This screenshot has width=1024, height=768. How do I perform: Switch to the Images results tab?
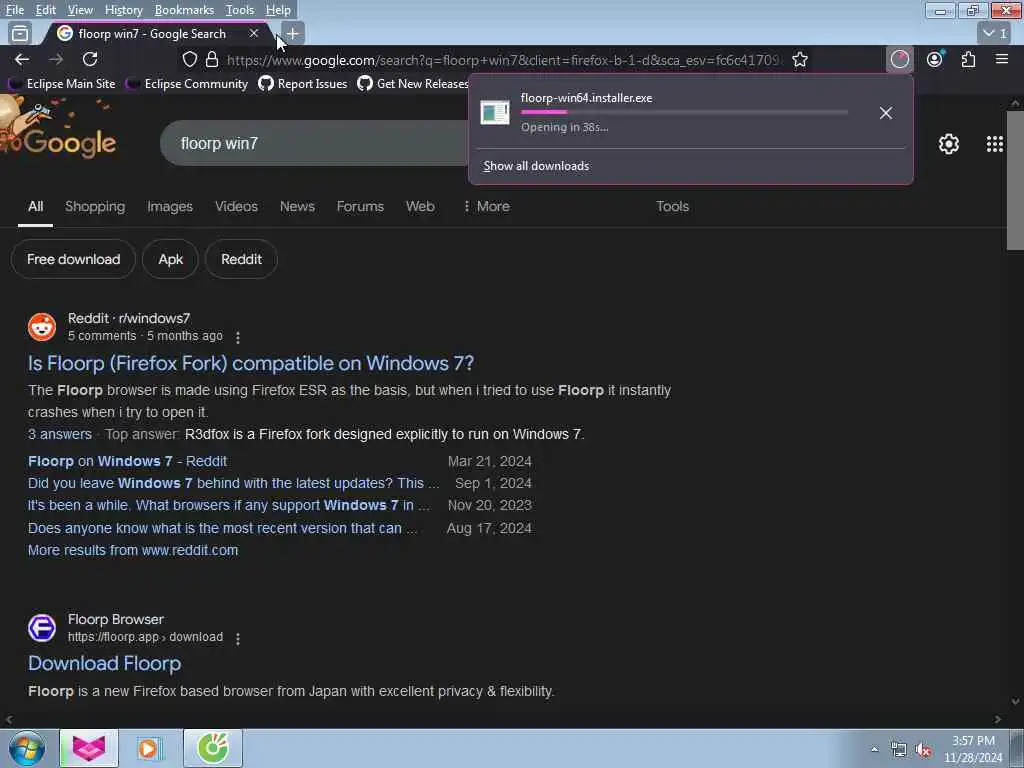point(170,206)
